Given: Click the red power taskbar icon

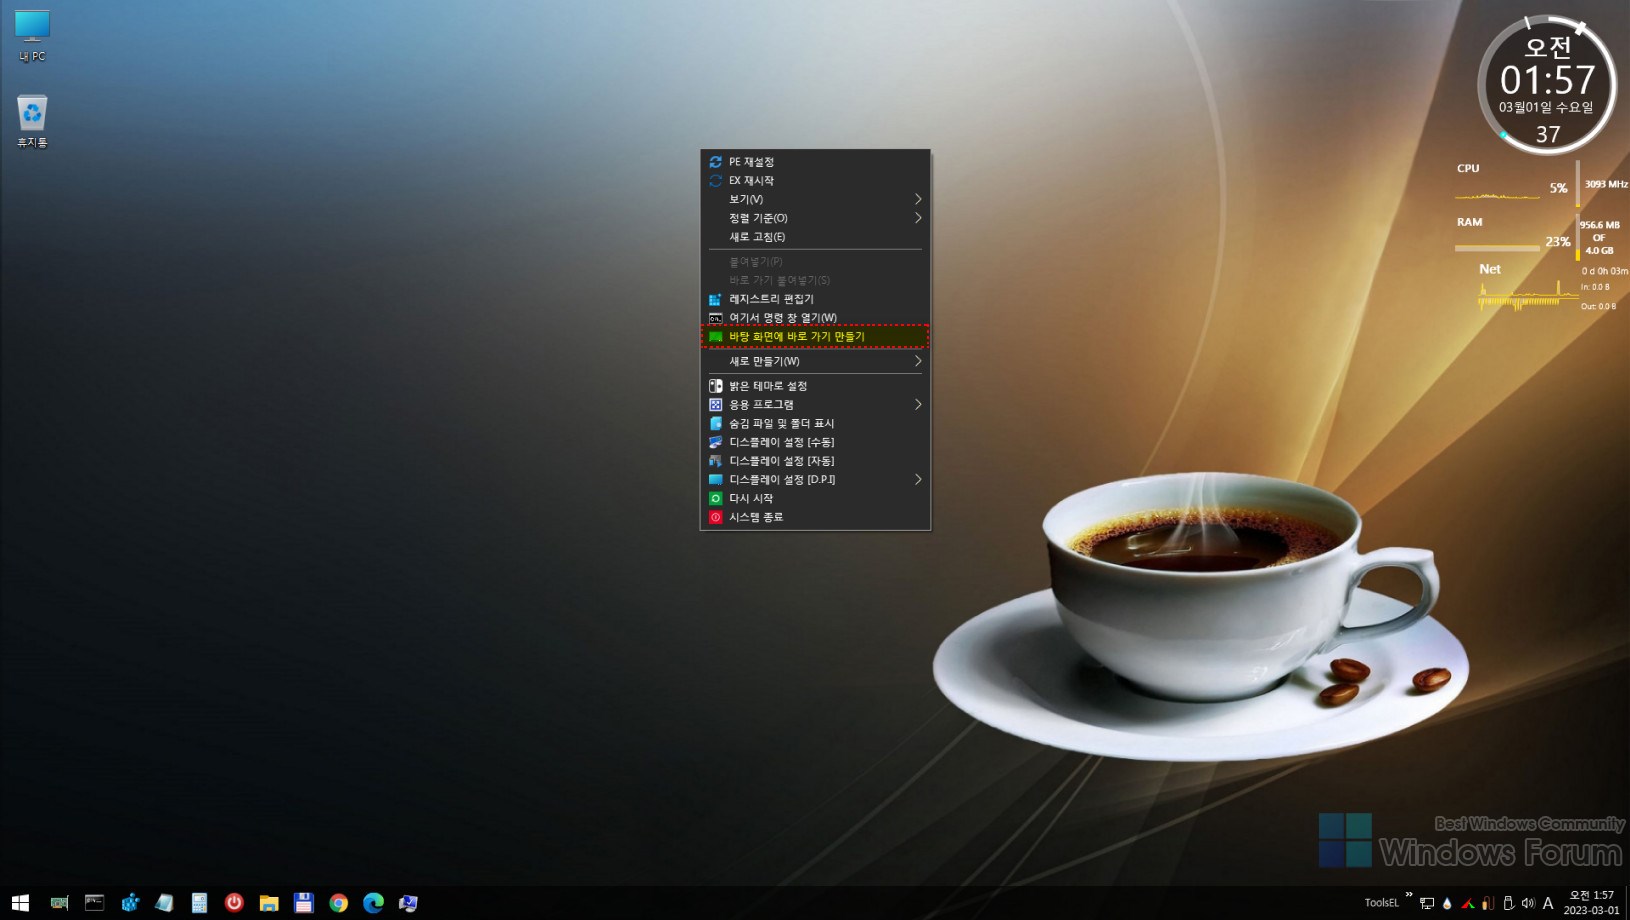Looking at the screenshot, I should [x=234, y=903].
